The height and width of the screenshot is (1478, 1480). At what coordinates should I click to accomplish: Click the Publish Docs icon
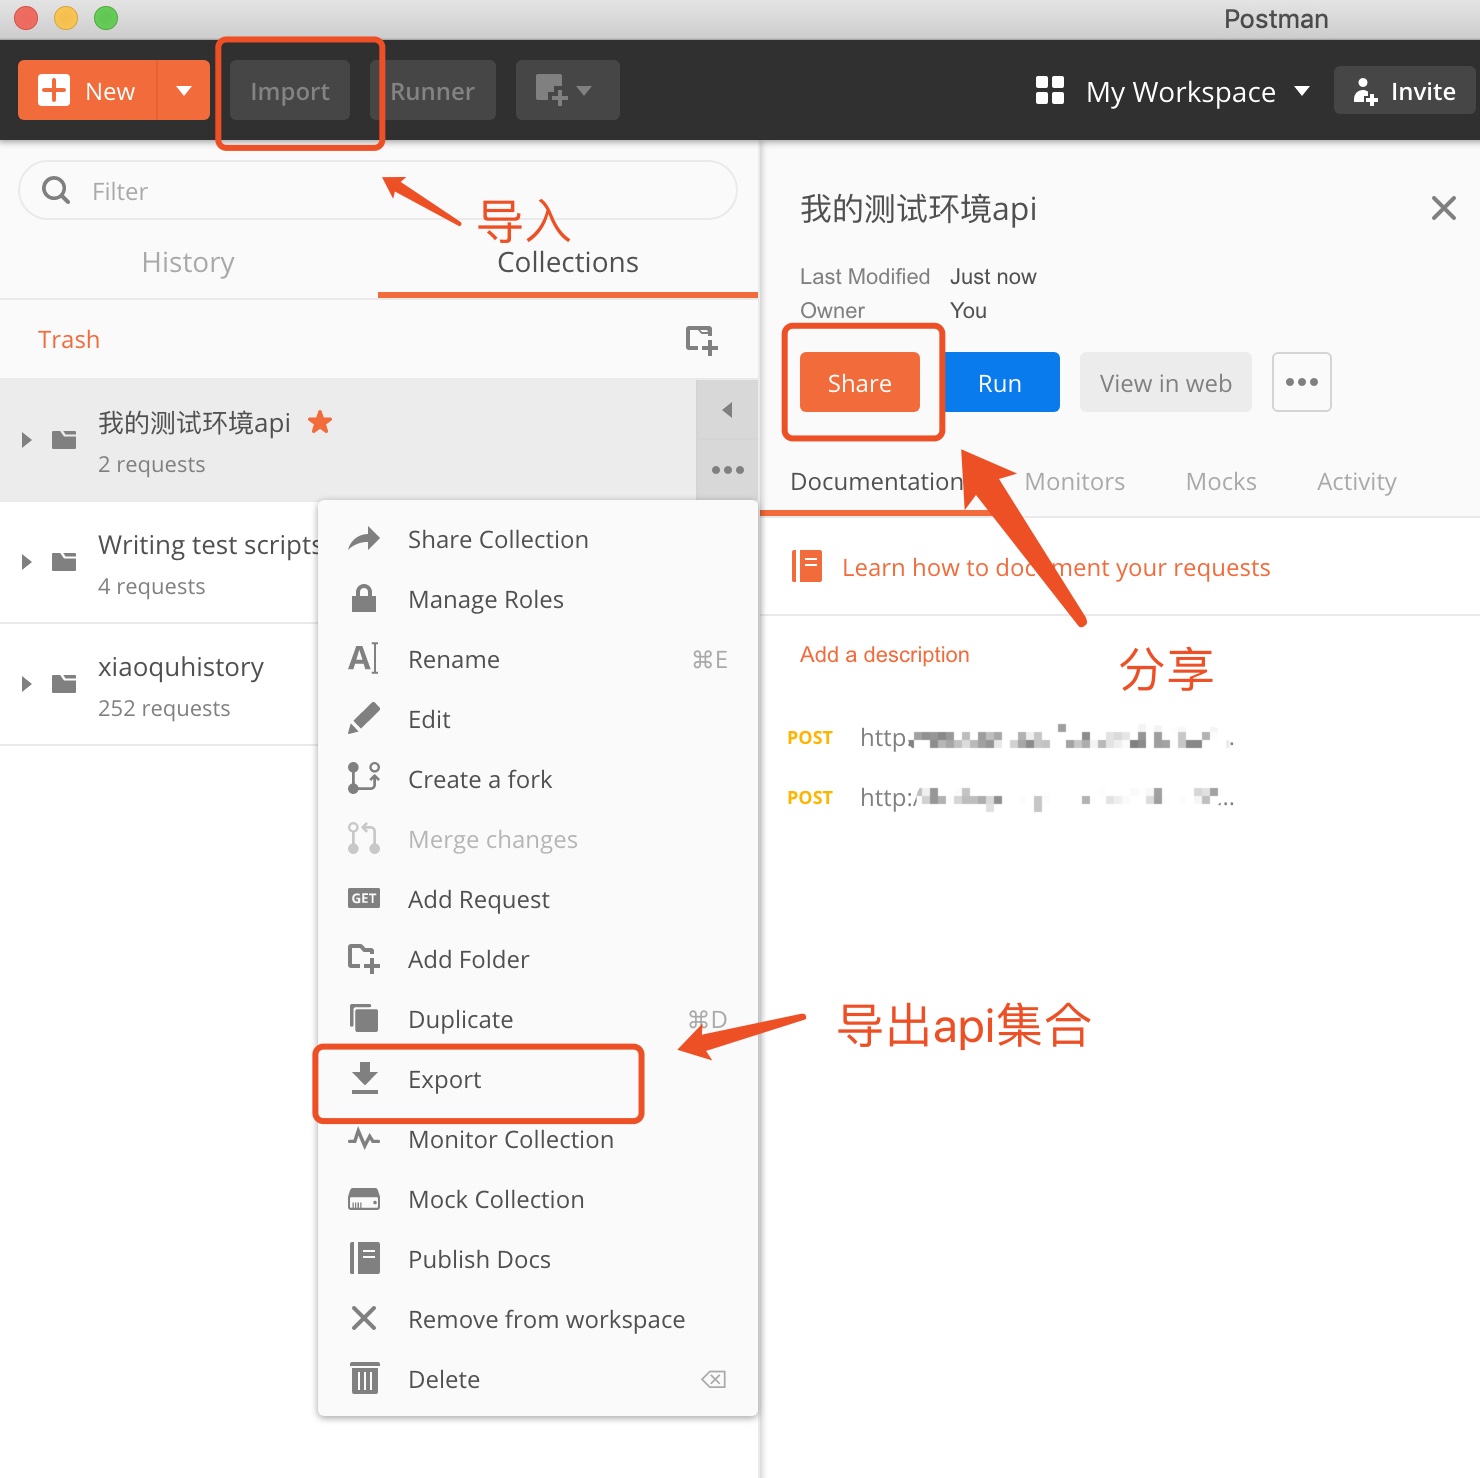point(364,1258)
